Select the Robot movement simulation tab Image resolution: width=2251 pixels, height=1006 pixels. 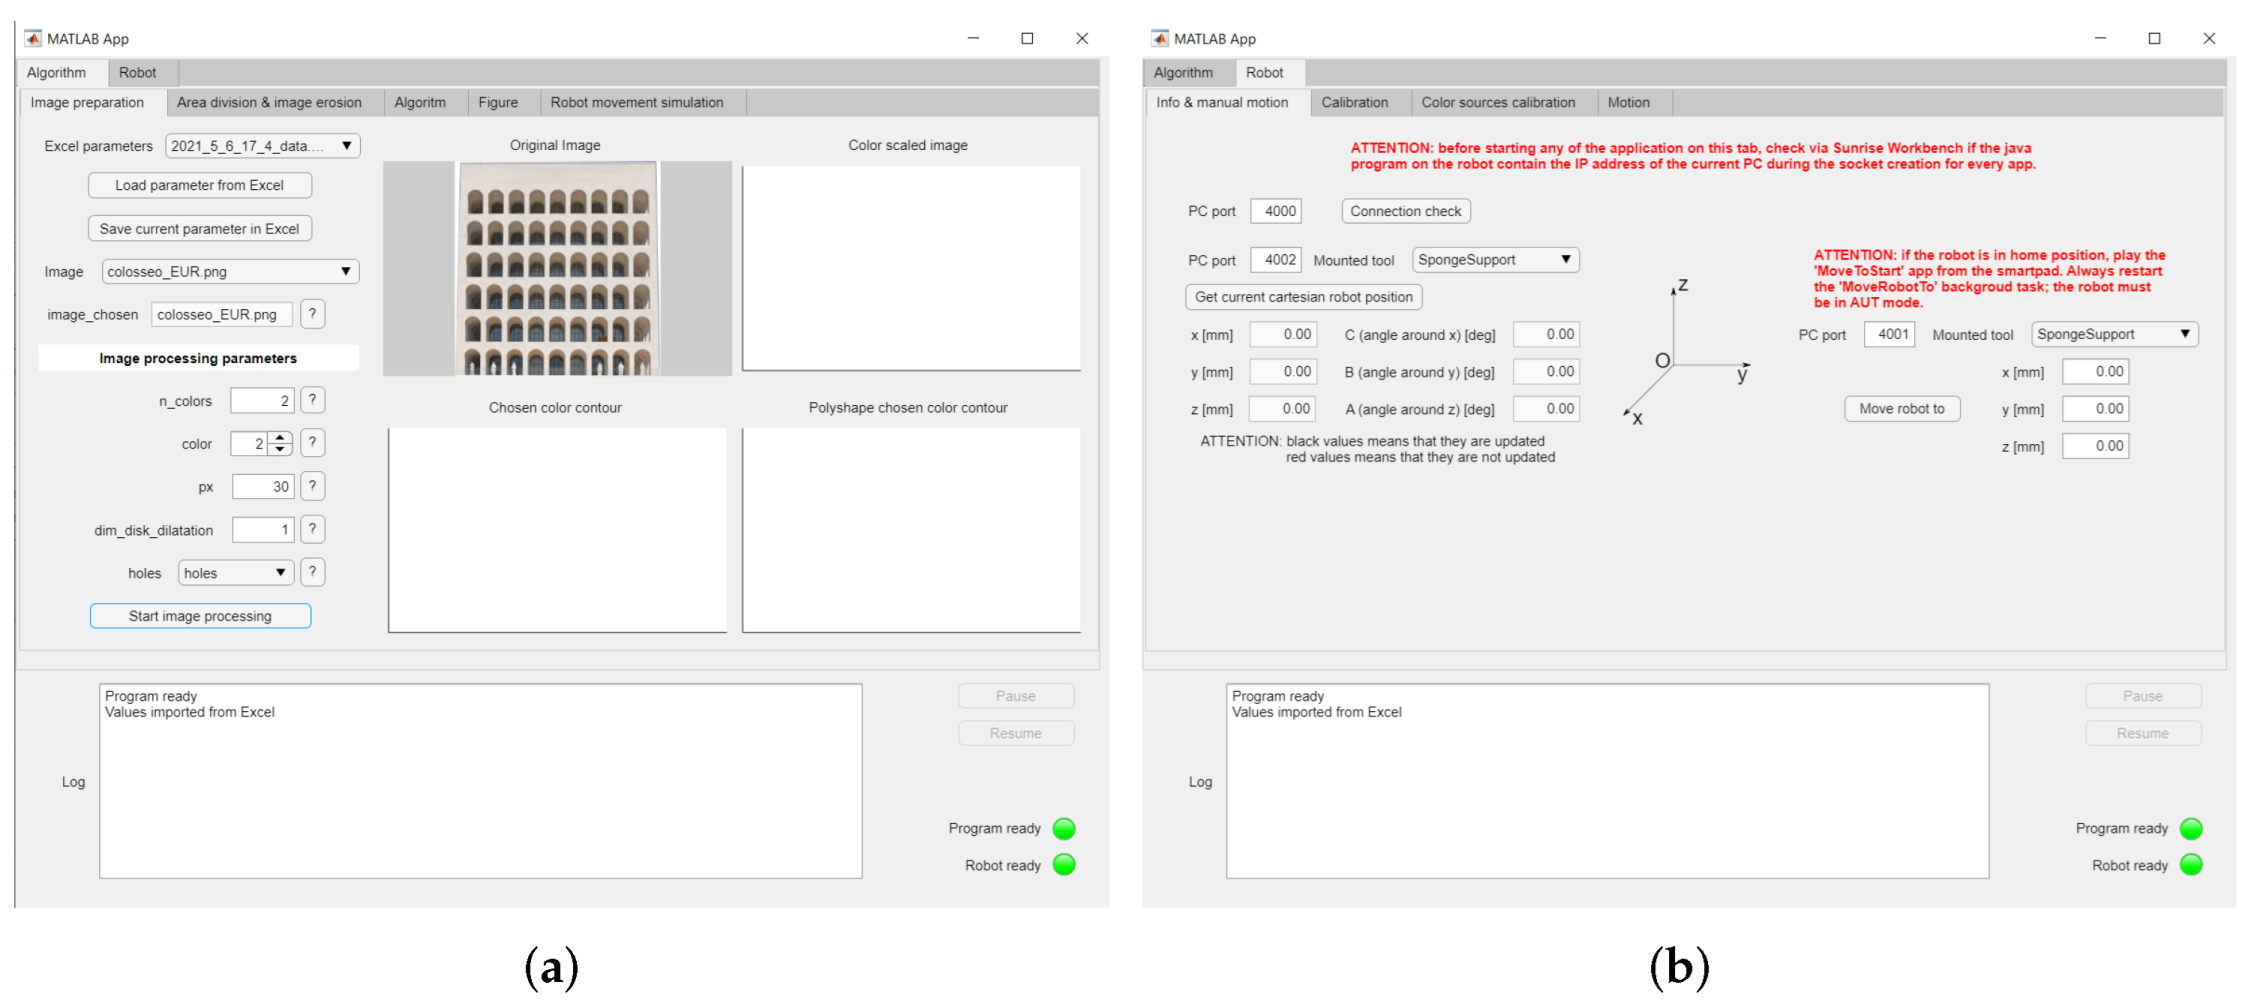coord(636,102)
